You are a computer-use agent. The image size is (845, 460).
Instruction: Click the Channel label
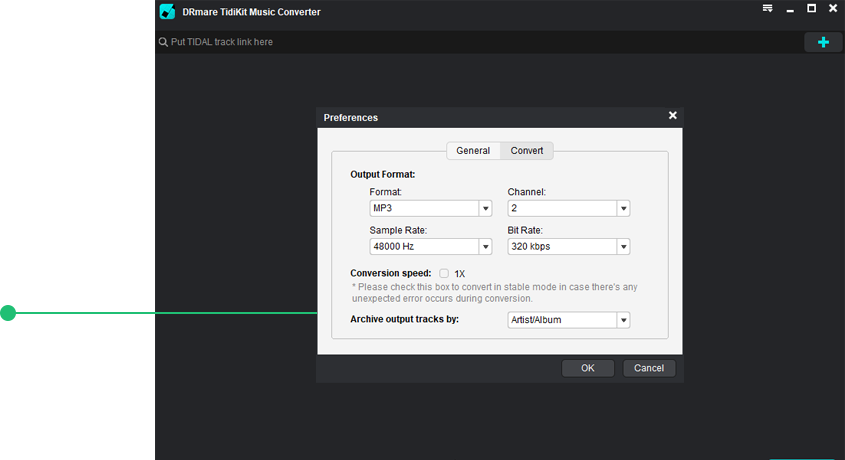[527, 192]
